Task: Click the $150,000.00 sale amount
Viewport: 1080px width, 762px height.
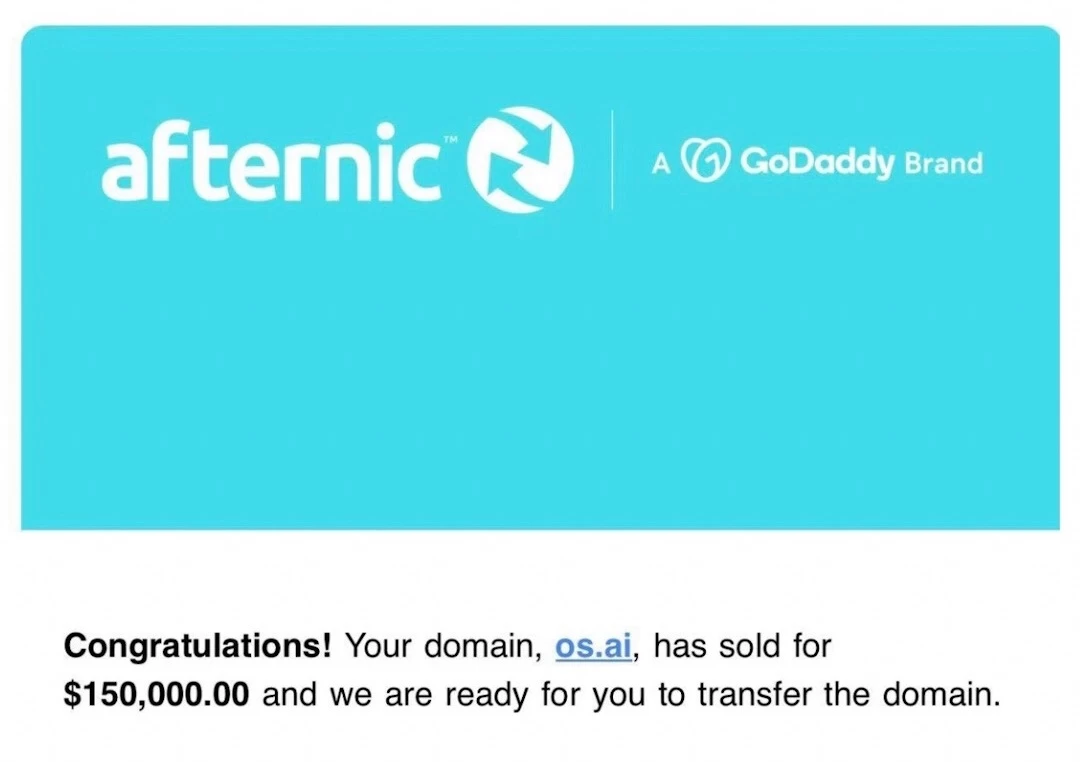Action: click(156, 694)
